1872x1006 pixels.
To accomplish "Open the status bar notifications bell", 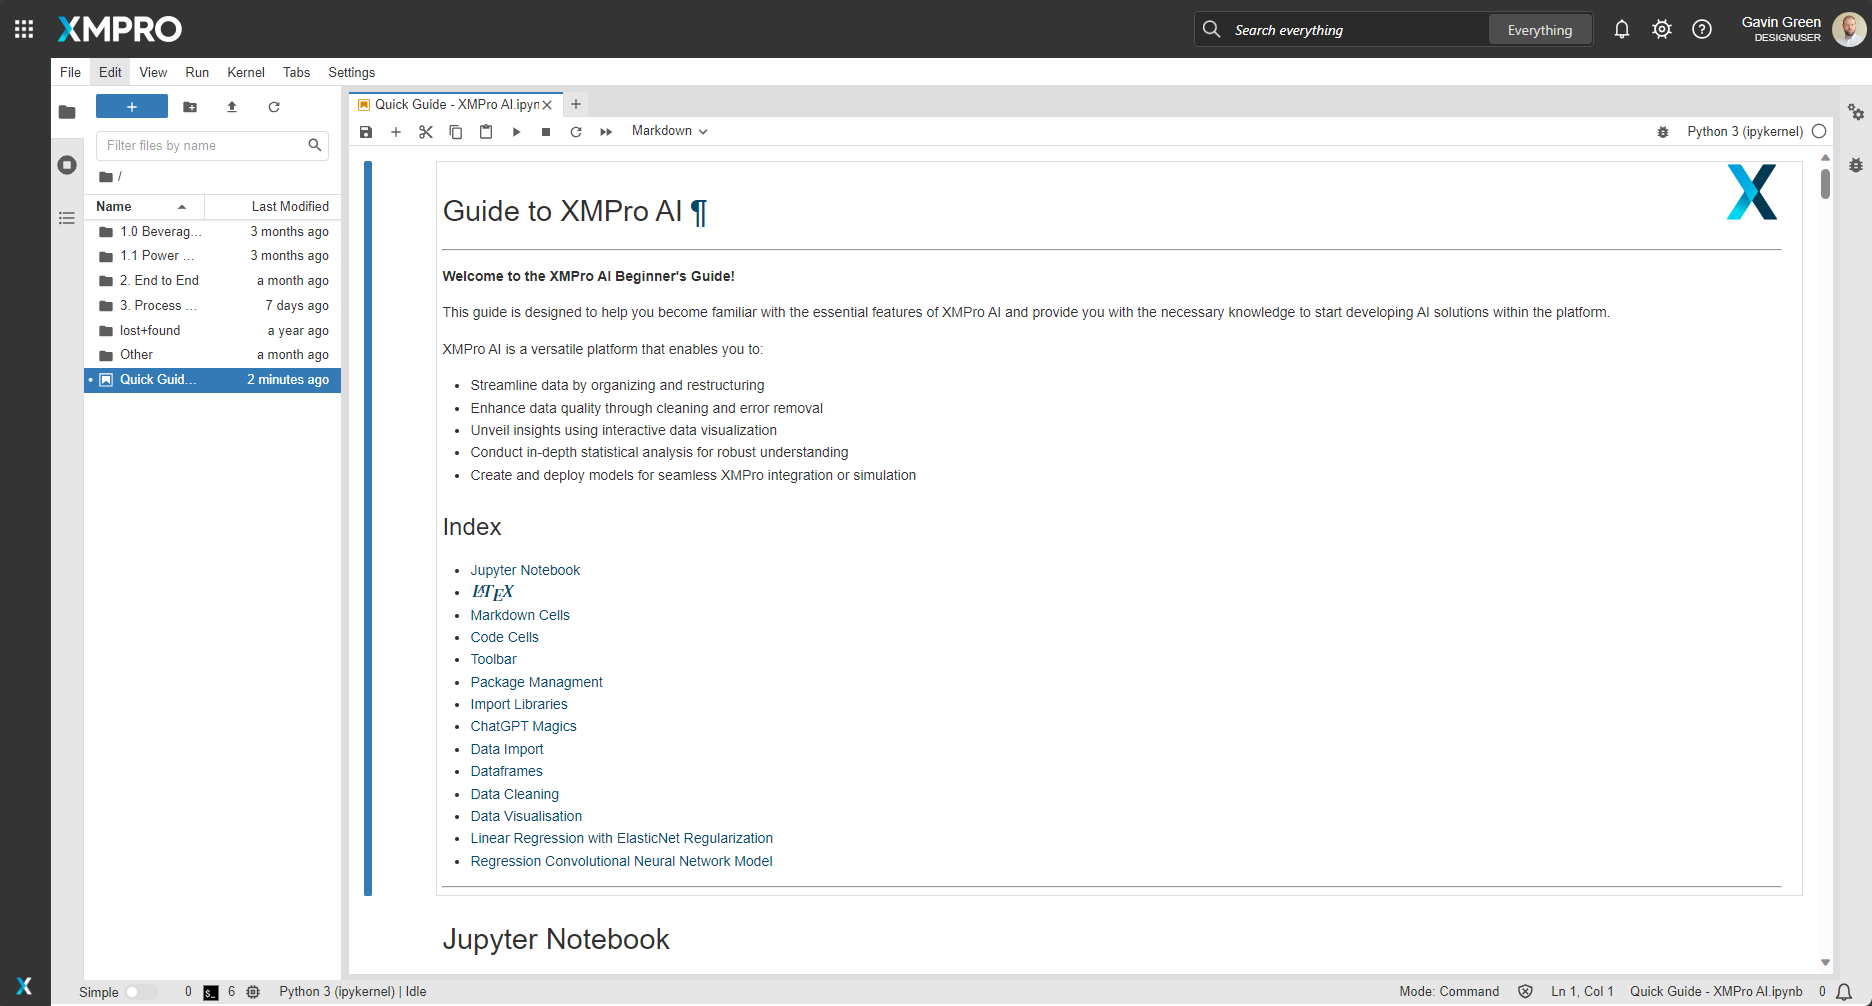I will (1844, 992).
